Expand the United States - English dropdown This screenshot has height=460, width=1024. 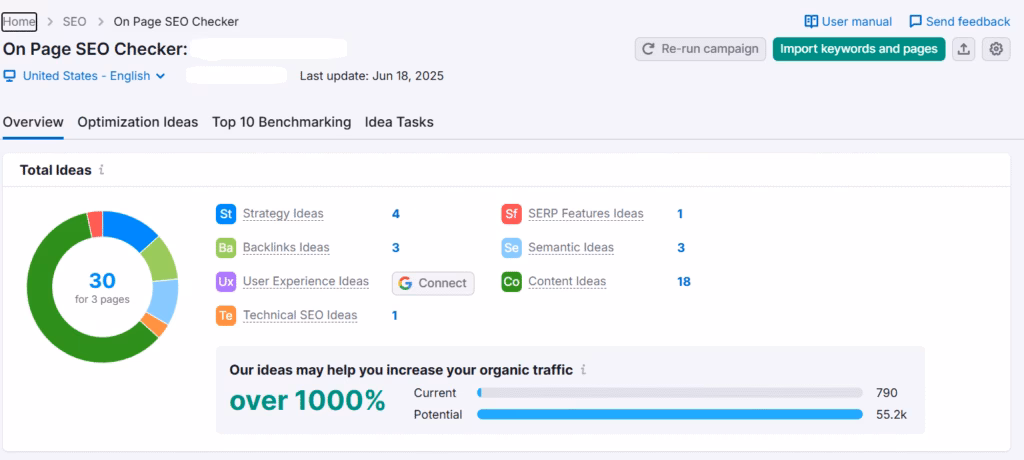pyautogui.click(x=85, y=76)
